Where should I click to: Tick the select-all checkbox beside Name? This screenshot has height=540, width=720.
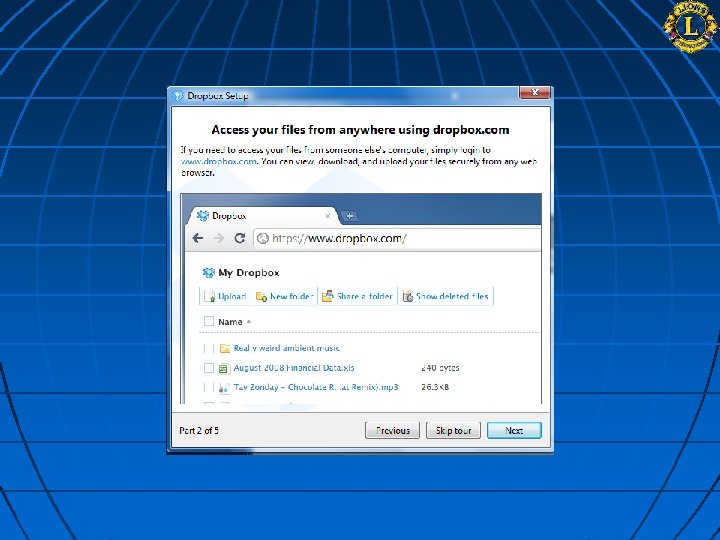(x=208, y=321)
